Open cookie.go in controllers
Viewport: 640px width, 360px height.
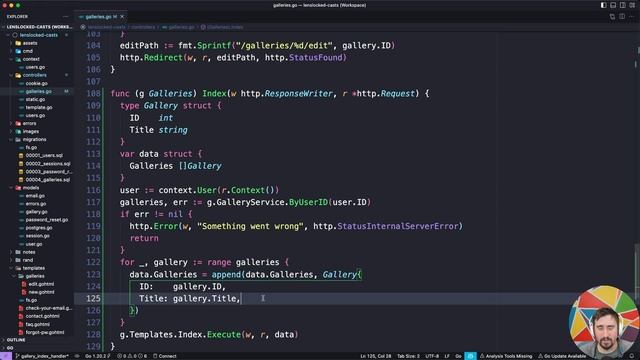[x=36, y=83]
